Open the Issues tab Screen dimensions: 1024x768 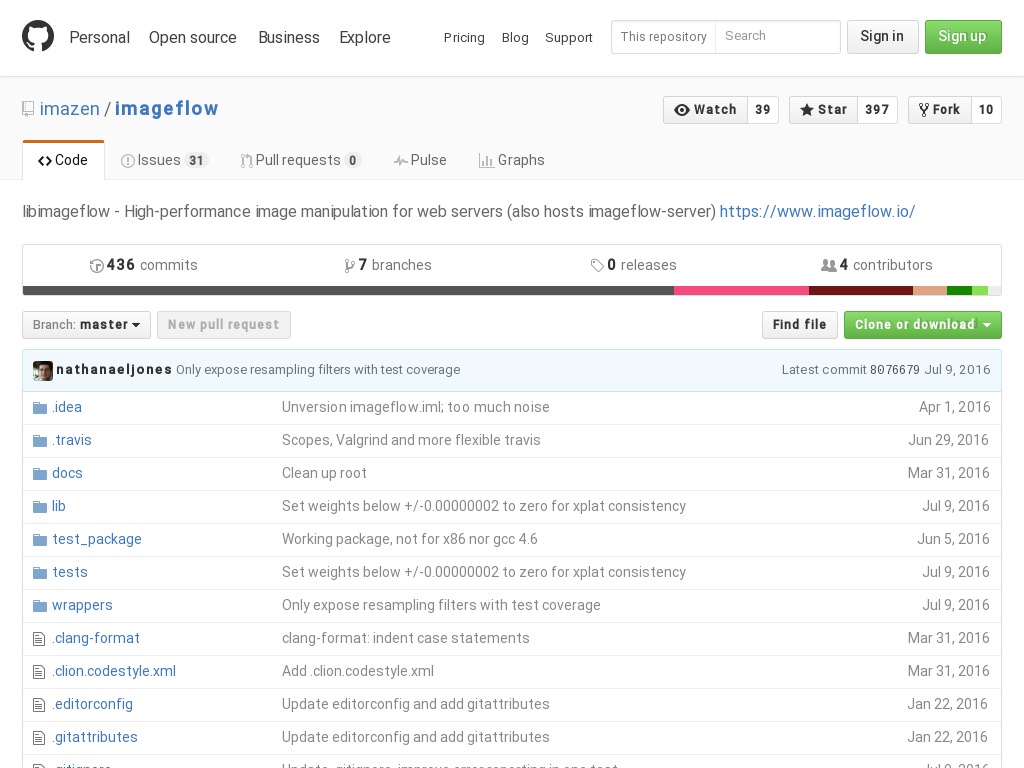(163, 160)
